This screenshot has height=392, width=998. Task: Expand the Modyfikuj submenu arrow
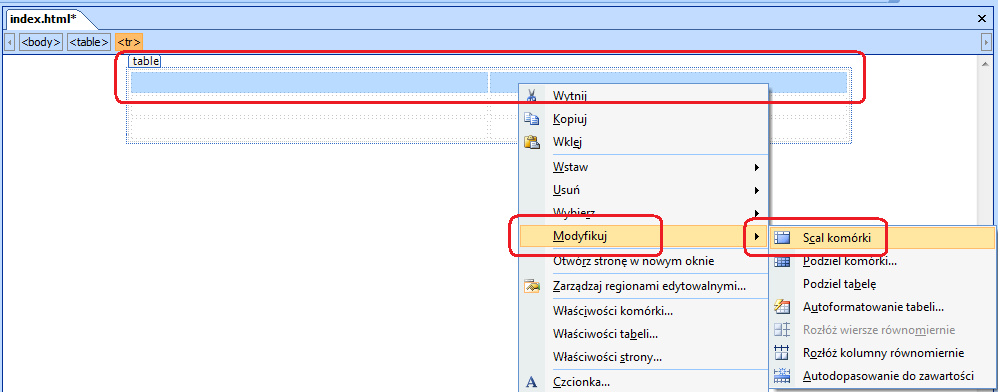coord(757,237)
